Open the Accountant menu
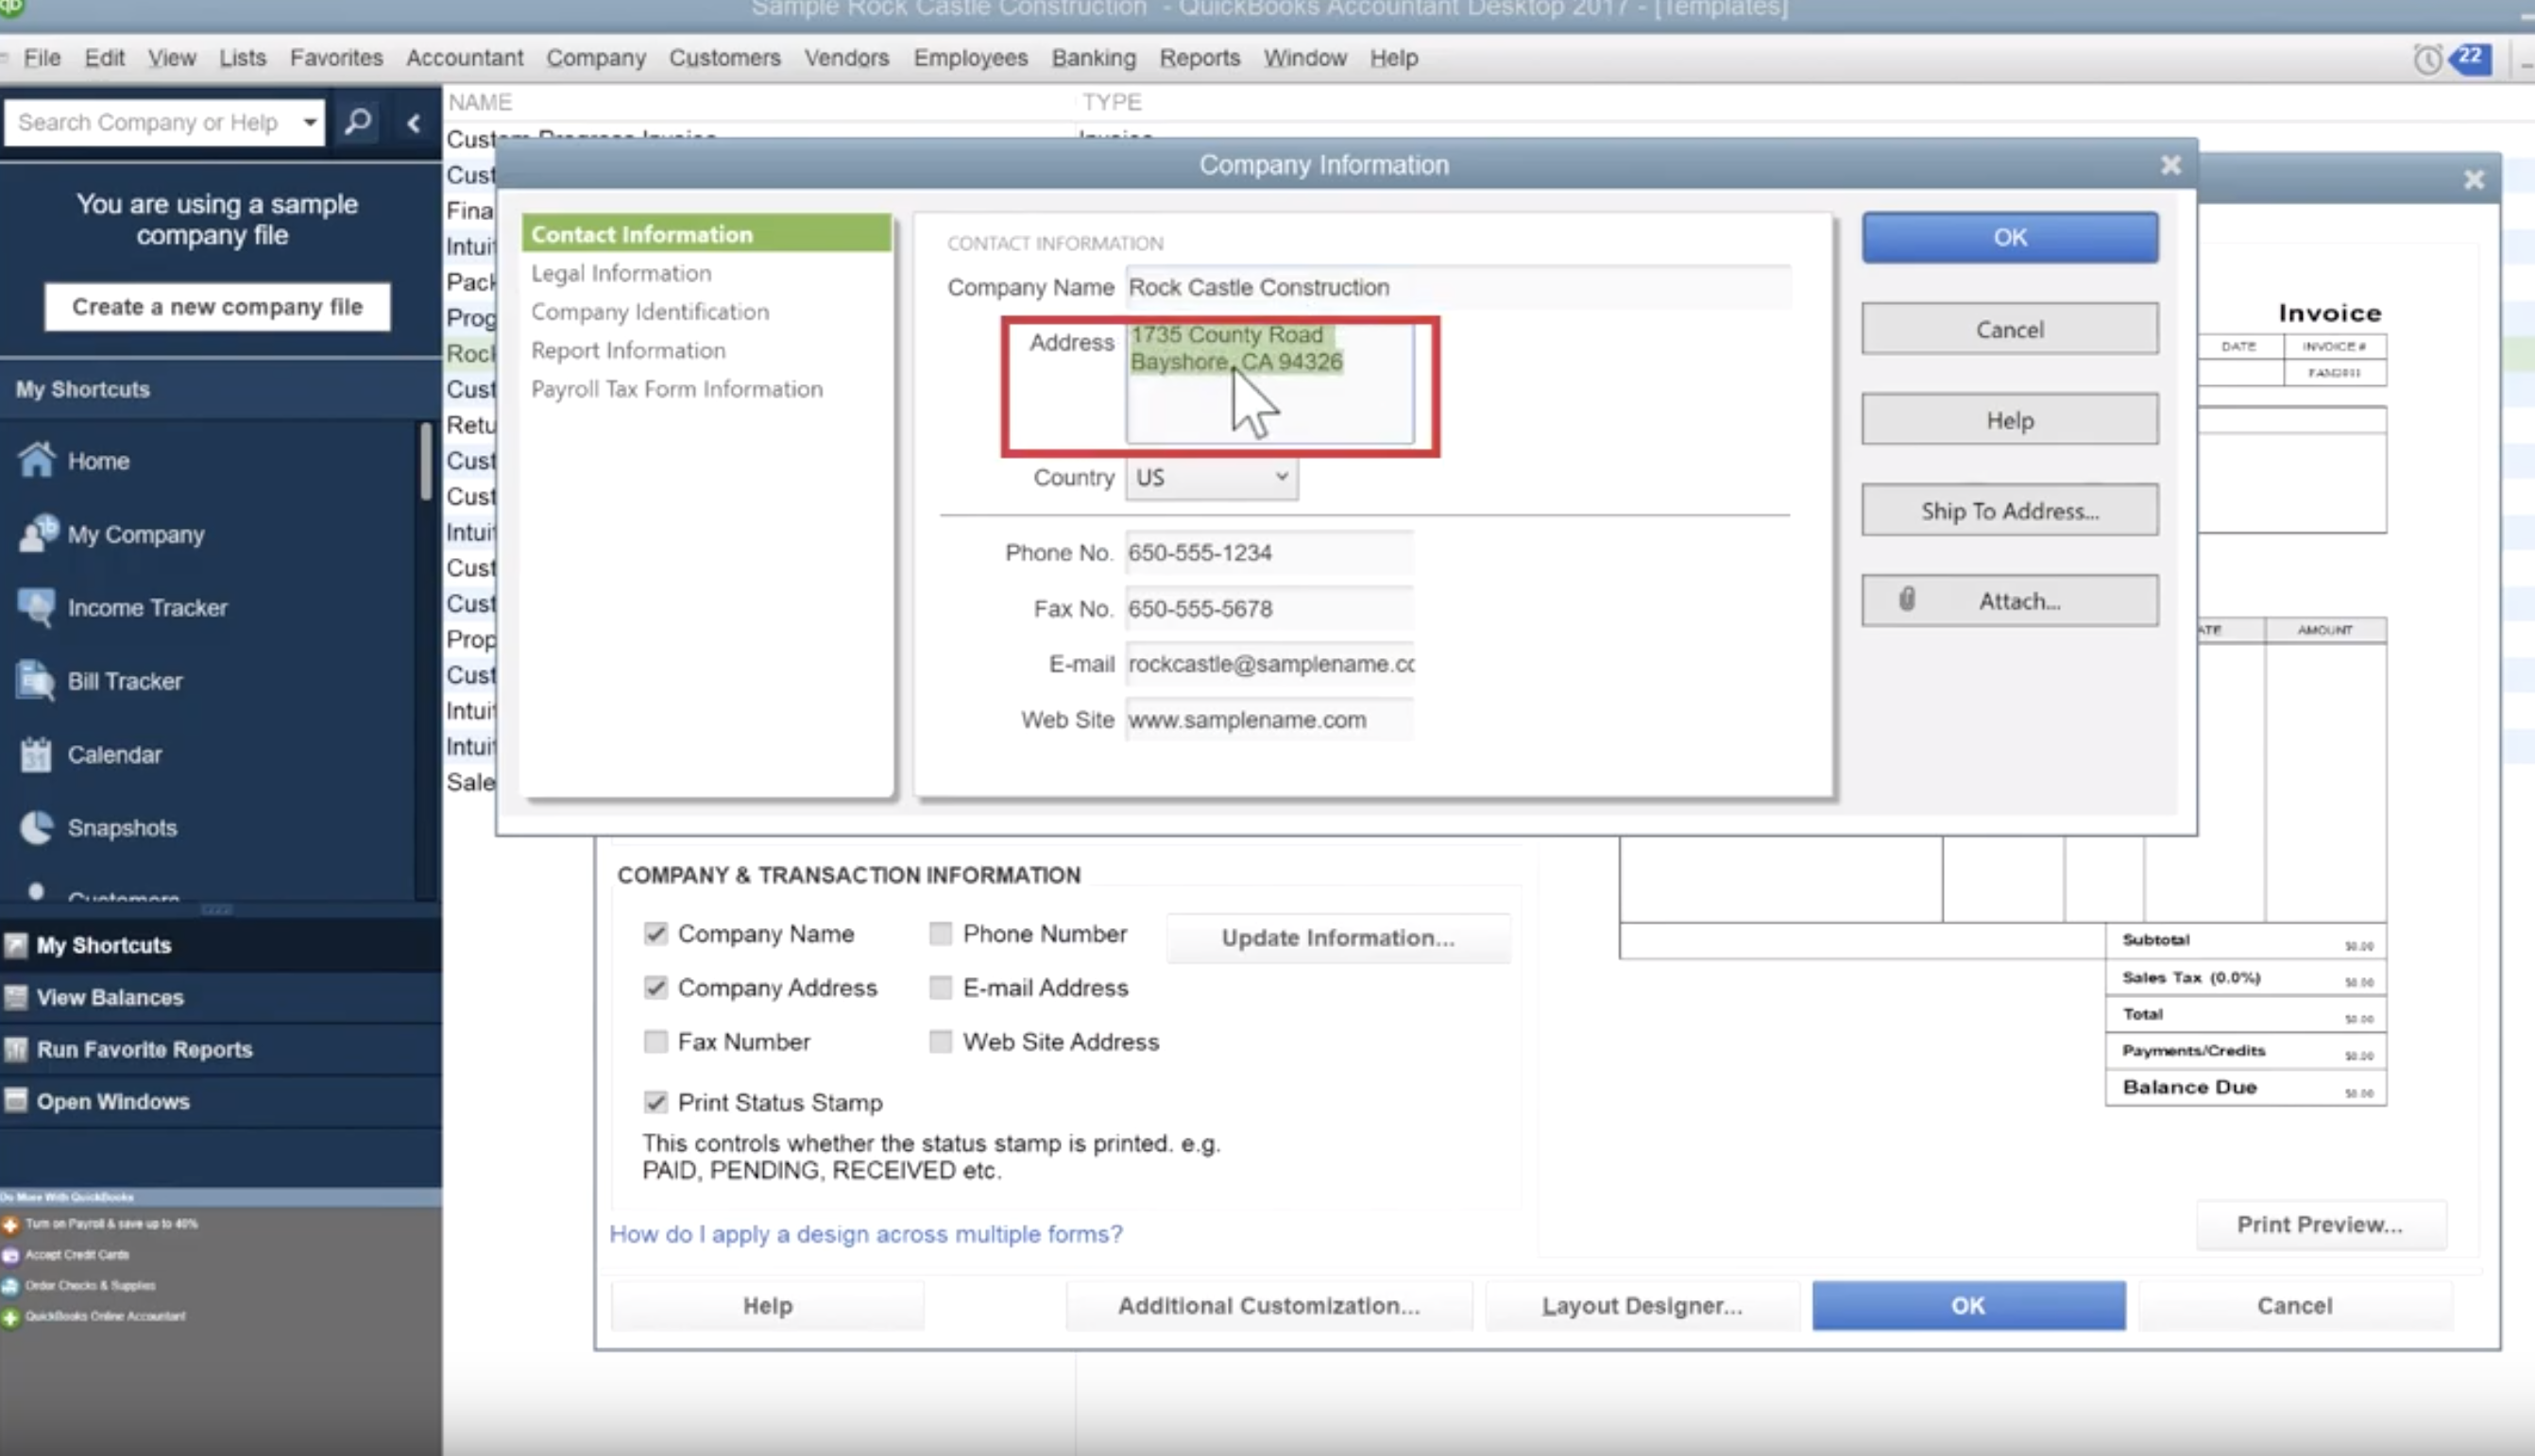 pos(464,58)
